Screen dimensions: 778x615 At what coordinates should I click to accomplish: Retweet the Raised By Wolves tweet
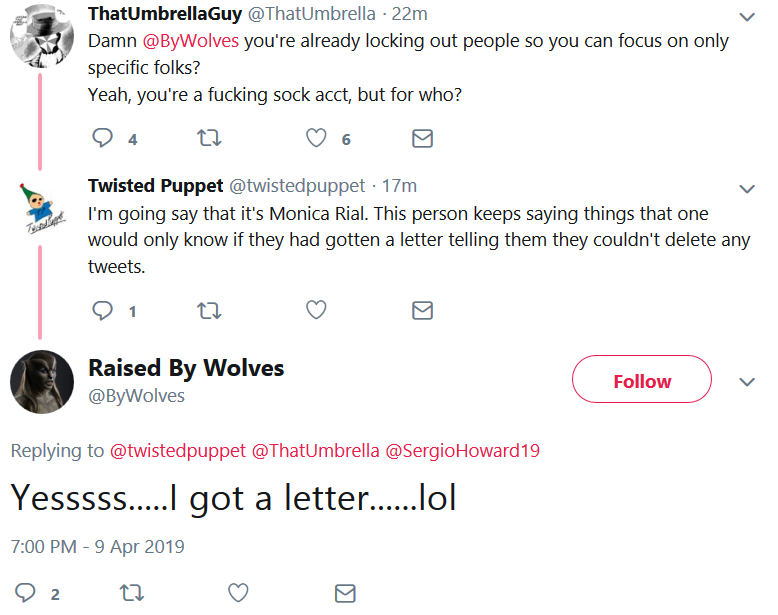(x=132, y=593)
